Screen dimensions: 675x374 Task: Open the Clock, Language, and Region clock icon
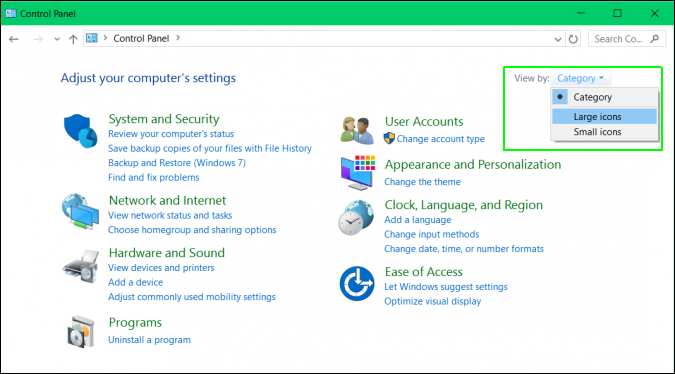[x=356, y=218]
